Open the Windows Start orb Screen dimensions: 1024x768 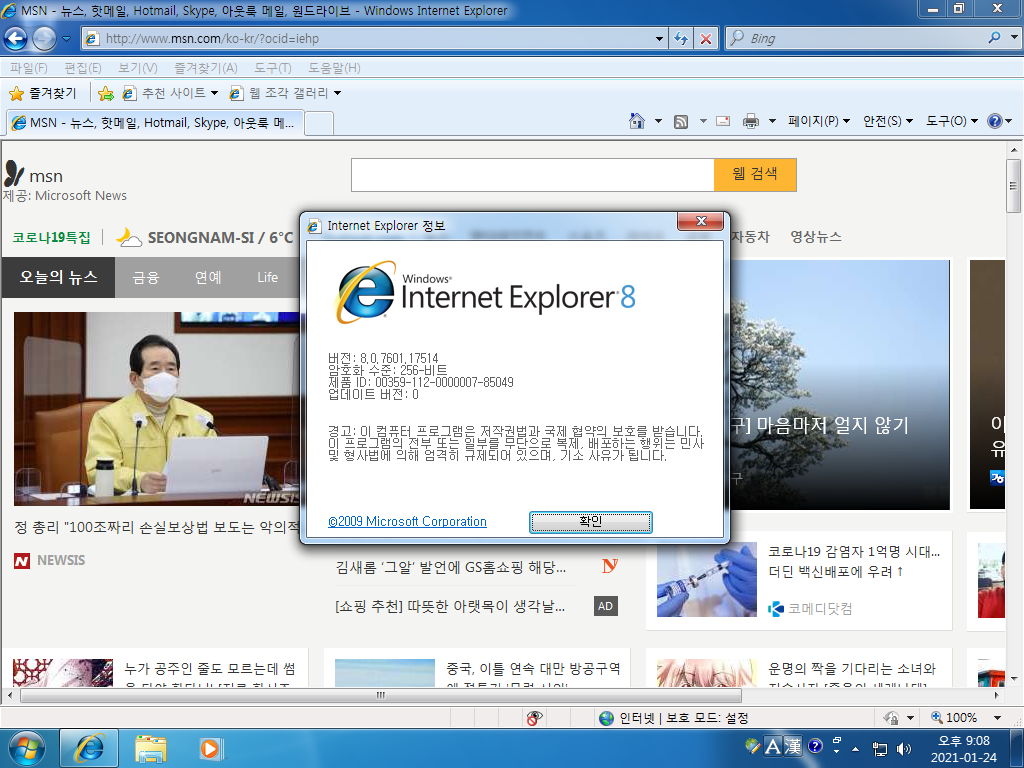[x=25, y=748]
